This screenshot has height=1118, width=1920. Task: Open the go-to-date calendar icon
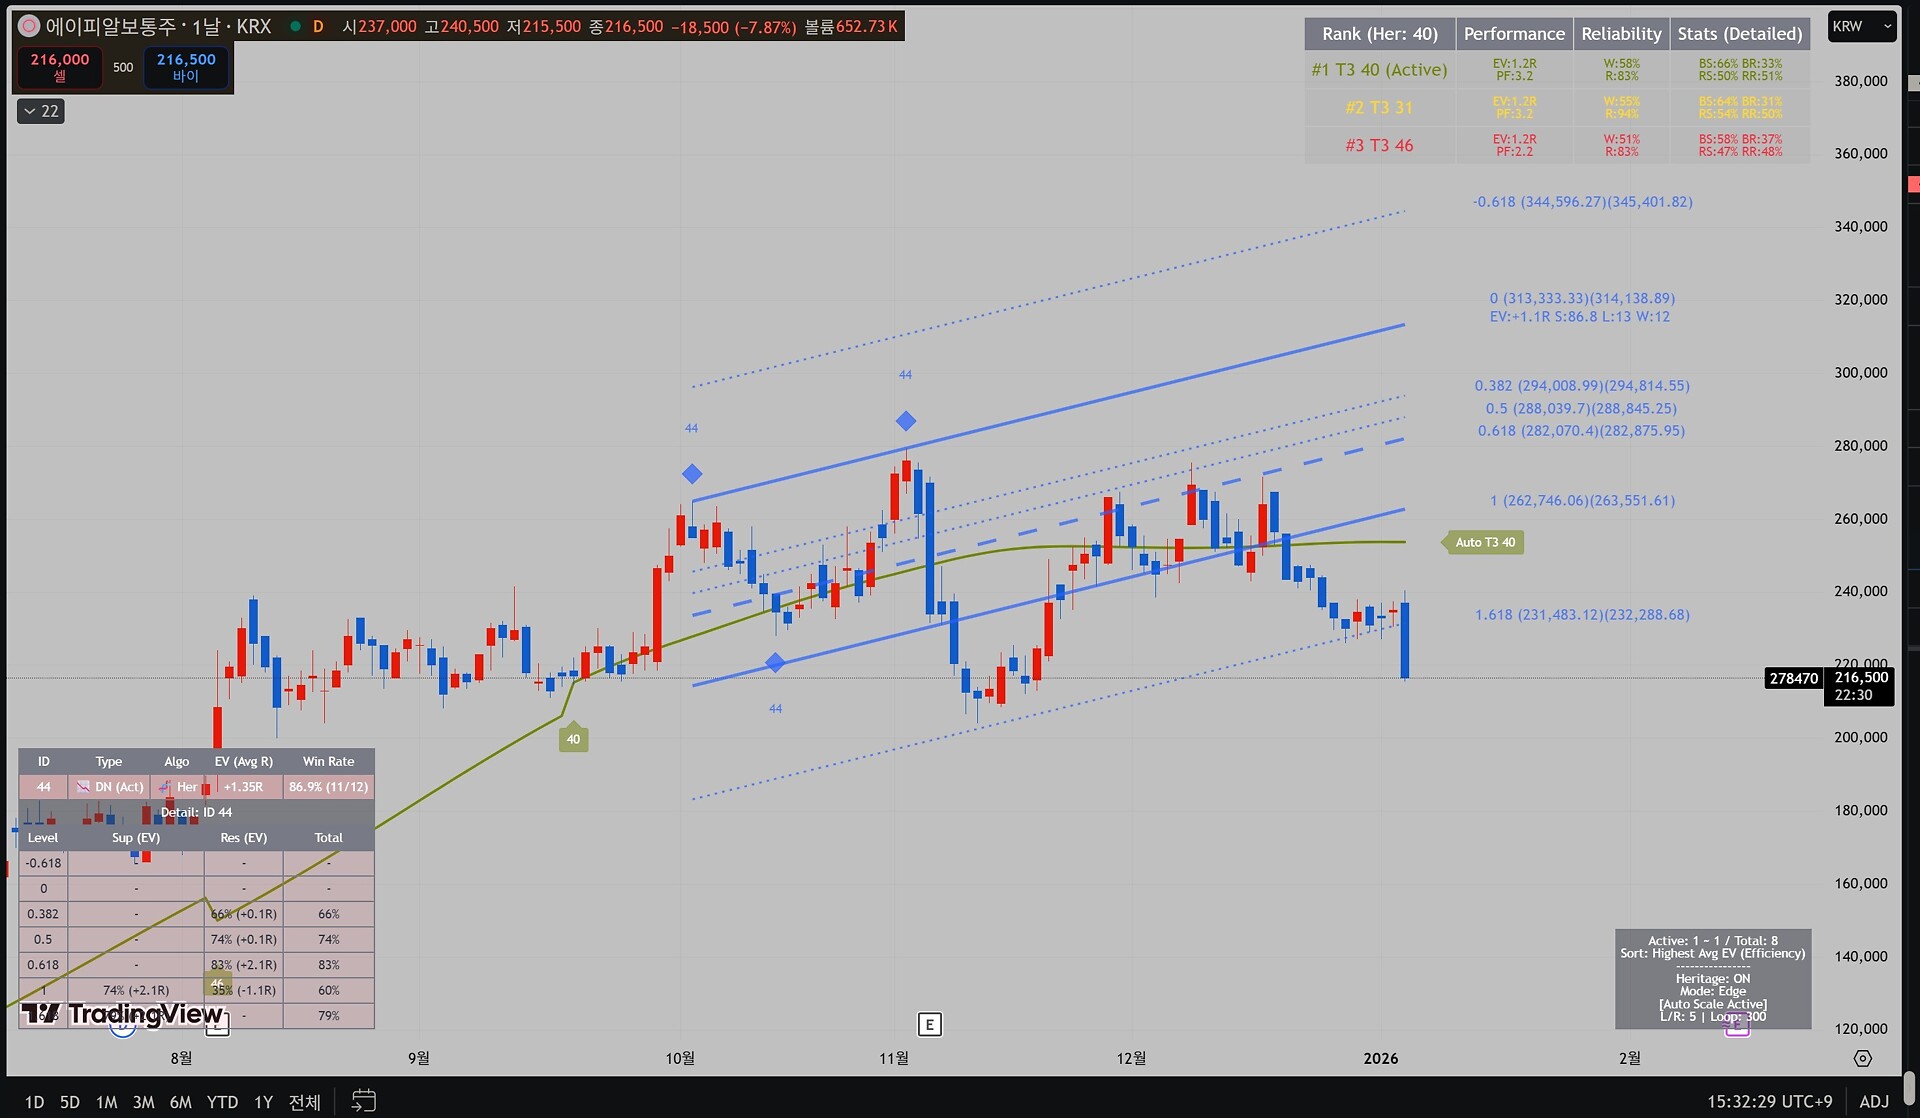(364, 1101)
